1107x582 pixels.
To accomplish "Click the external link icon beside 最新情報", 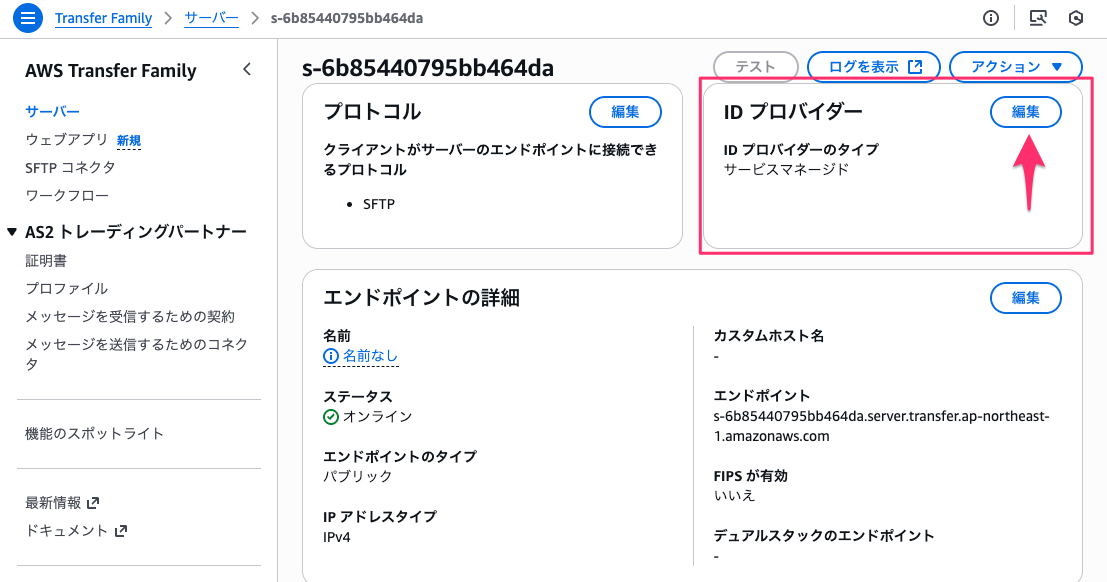I will [93, 503].
